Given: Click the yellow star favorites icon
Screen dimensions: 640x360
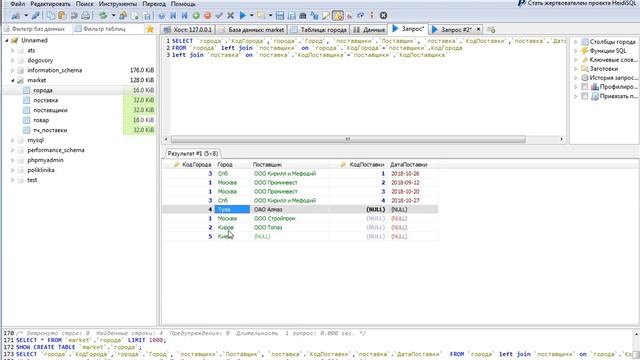Looking at the screenshot, I should (x=150, y=29).
